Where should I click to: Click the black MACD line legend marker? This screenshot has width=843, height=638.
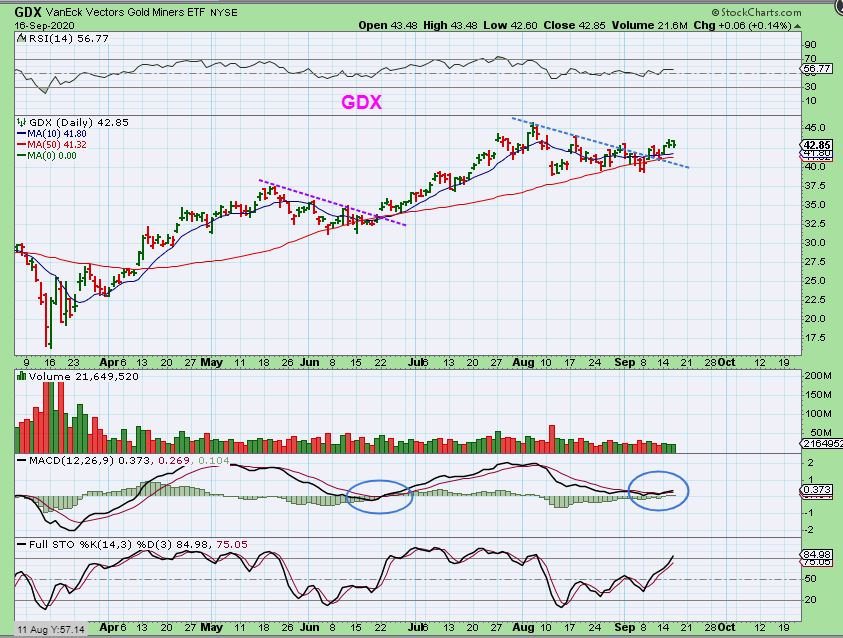[22, 461]
